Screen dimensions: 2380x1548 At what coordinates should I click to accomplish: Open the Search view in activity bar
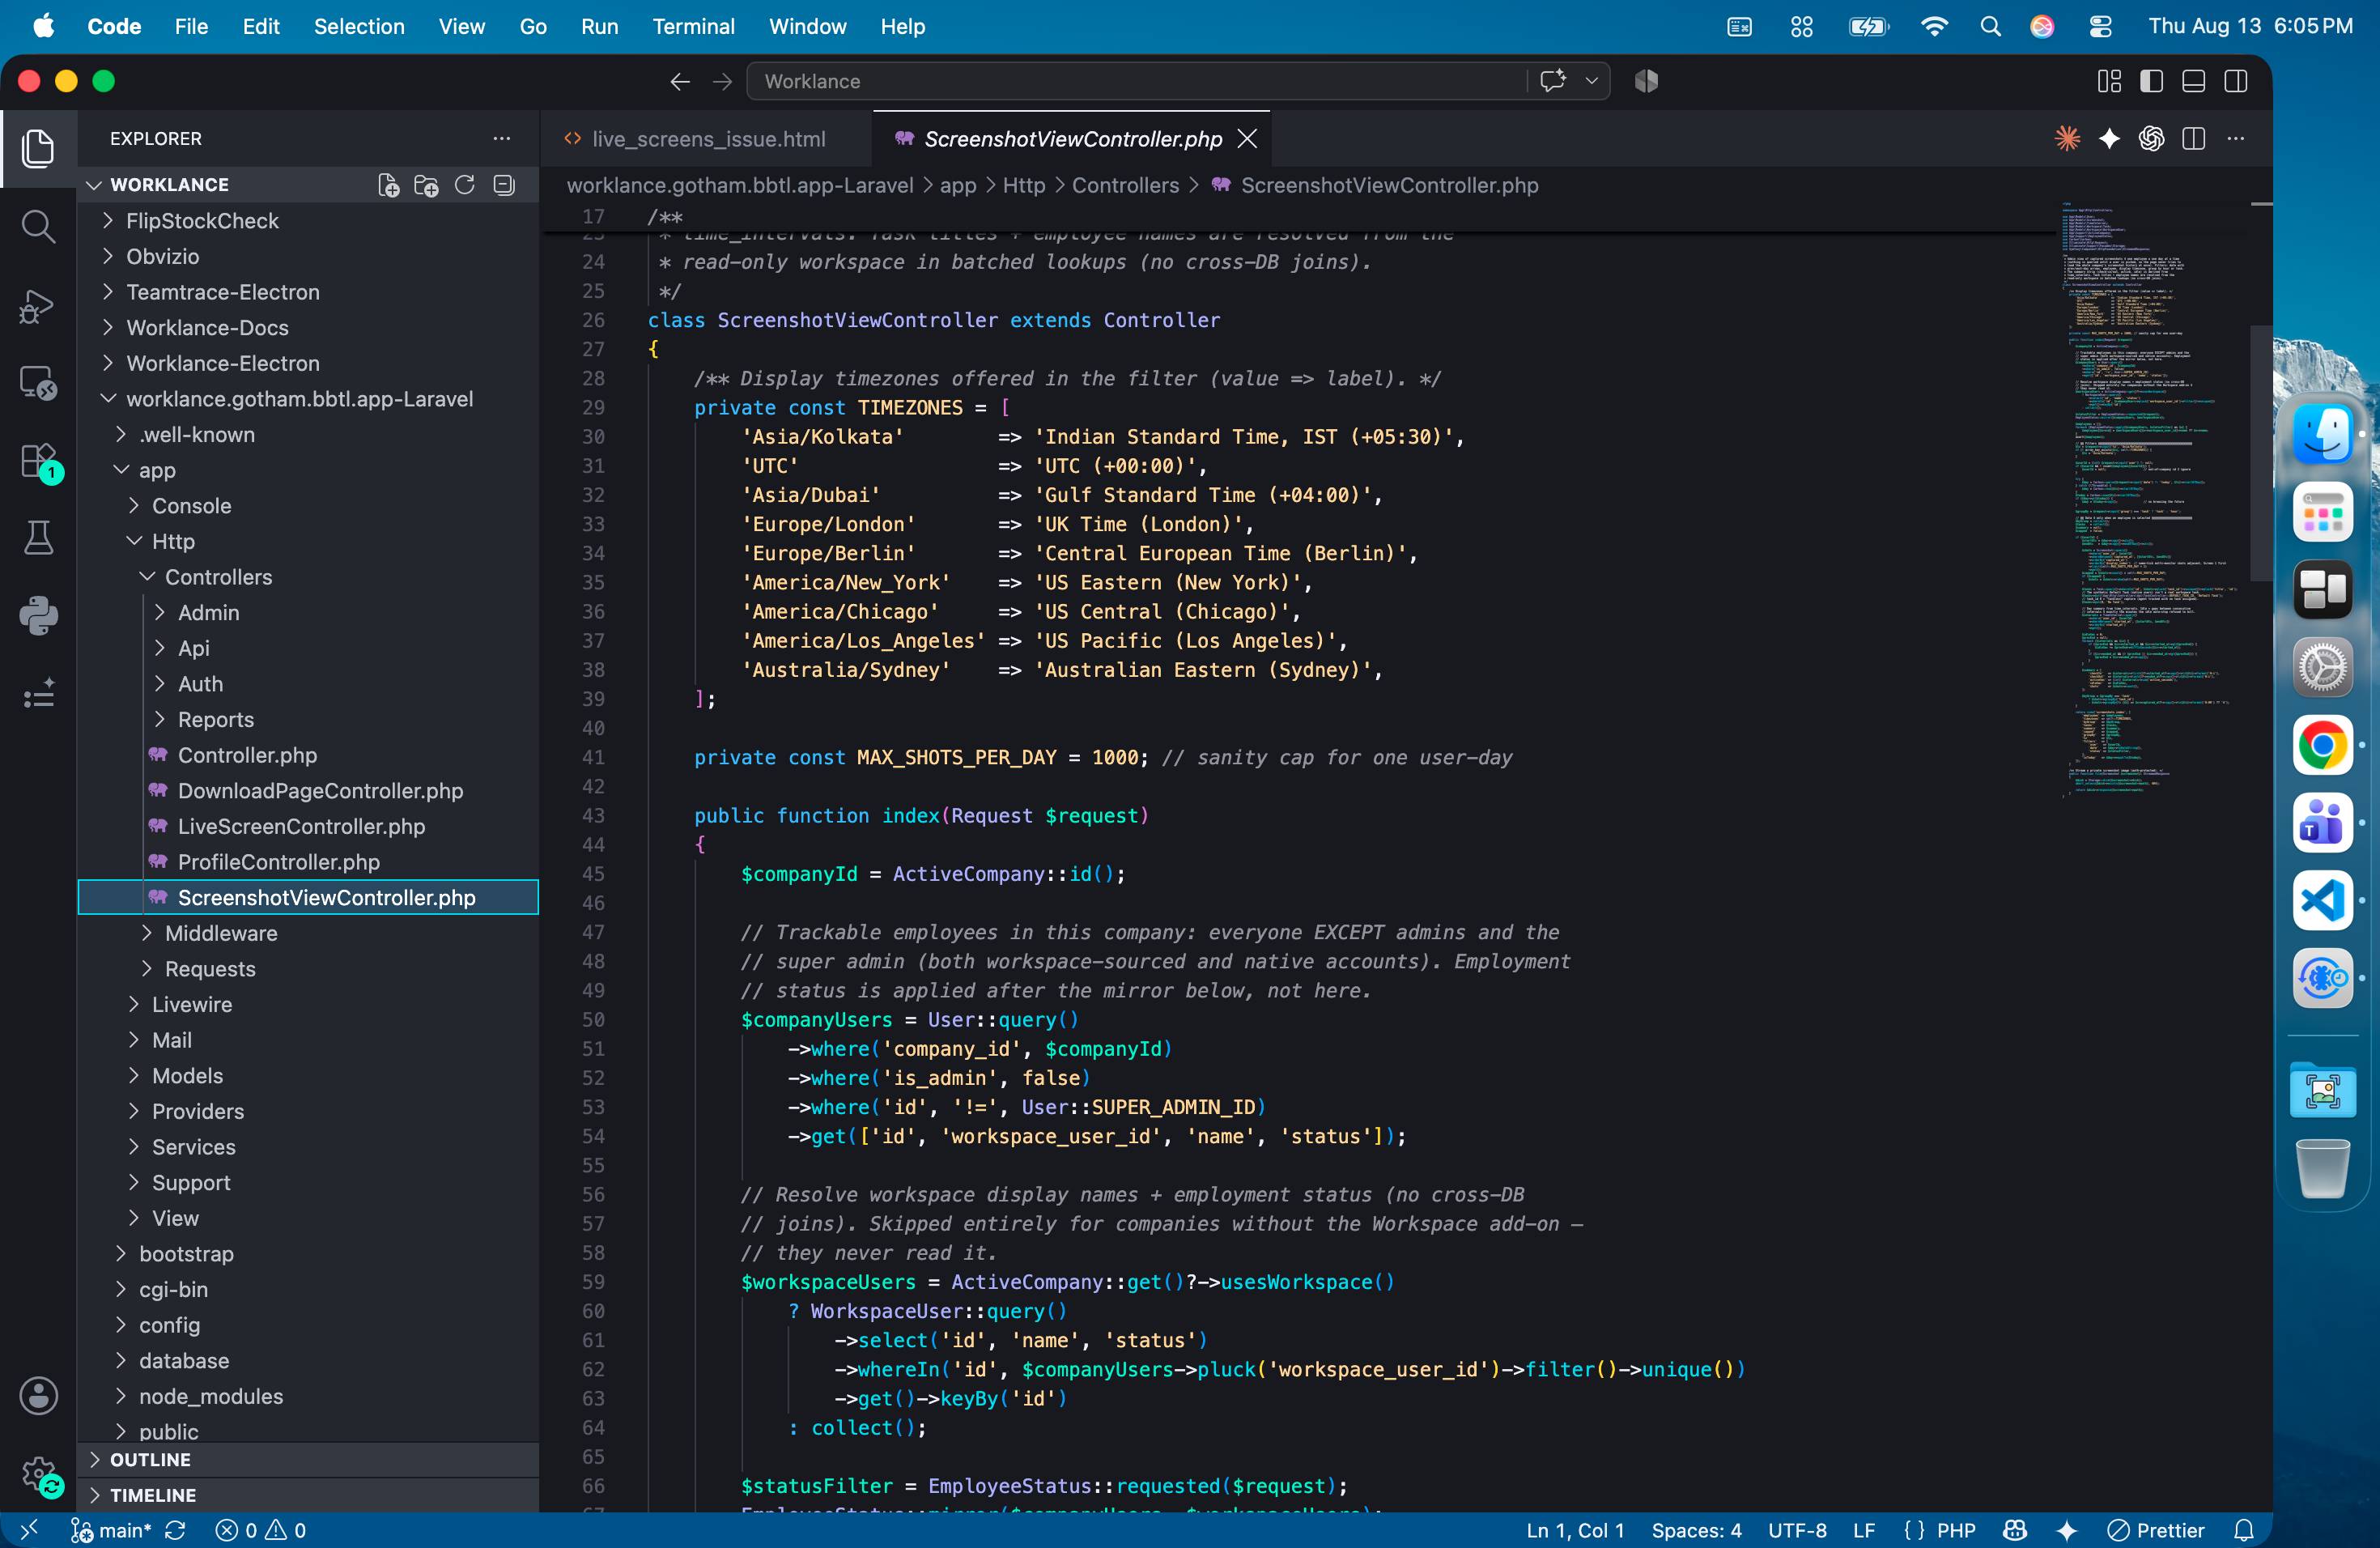38,227
